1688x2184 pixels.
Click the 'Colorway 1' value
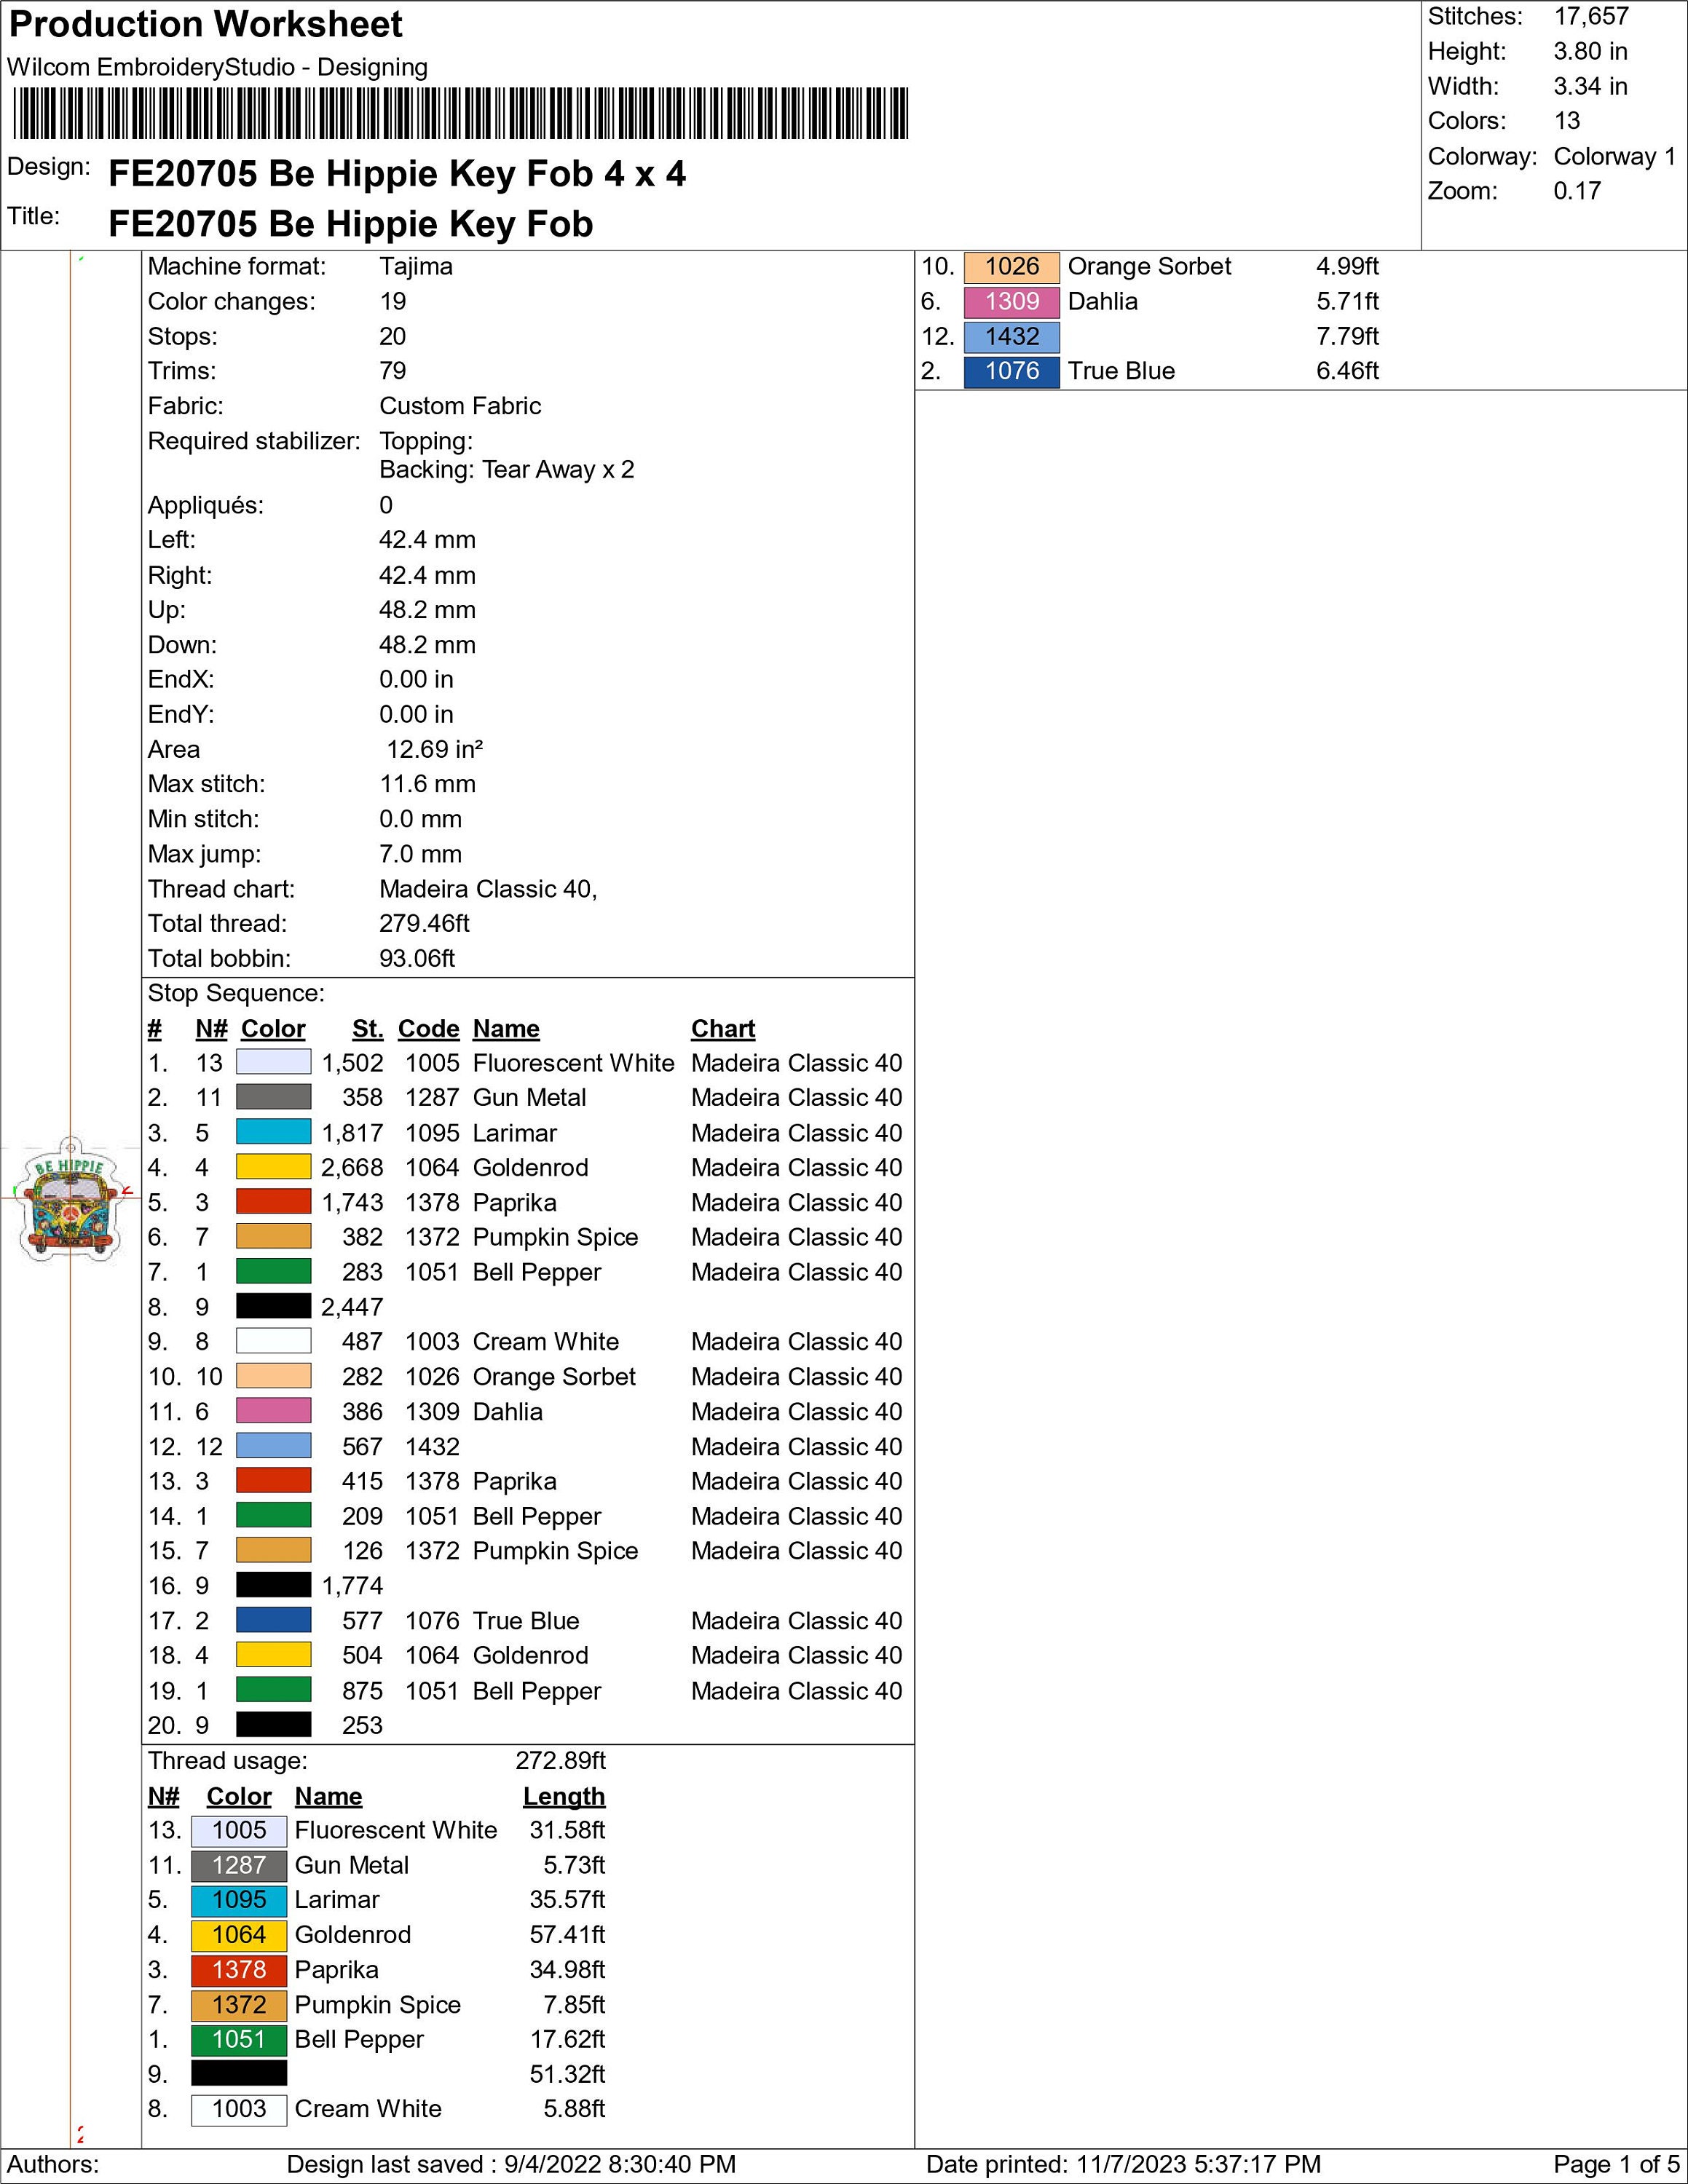point(1614,156)
